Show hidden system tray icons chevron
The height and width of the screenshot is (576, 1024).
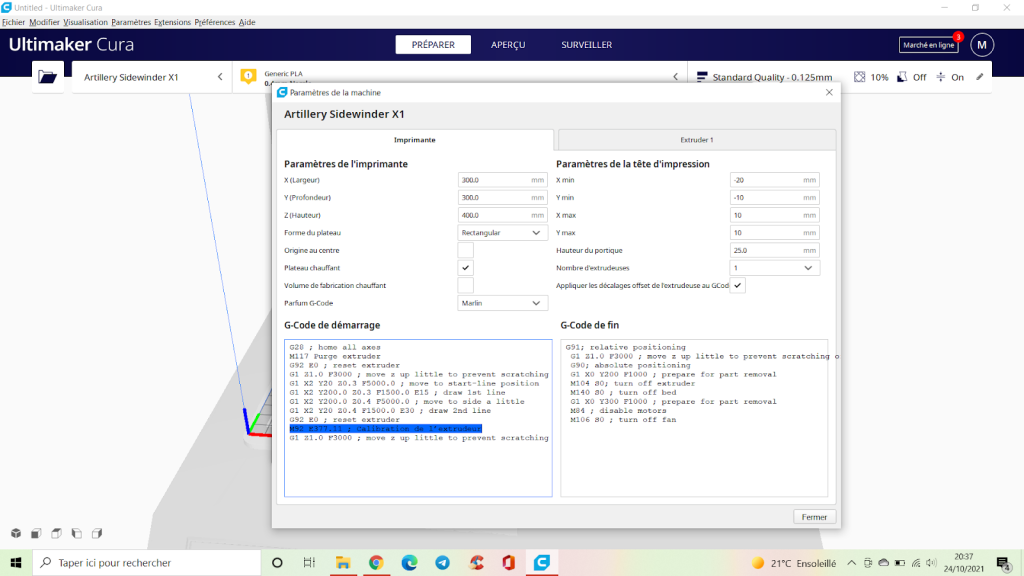click(852, 563)
